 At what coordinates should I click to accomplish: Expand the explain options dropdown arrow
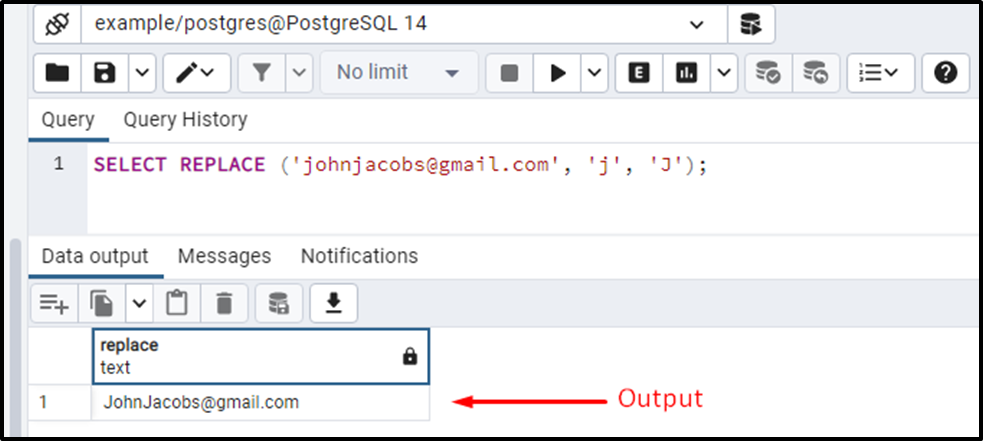(x=724, y=73)
